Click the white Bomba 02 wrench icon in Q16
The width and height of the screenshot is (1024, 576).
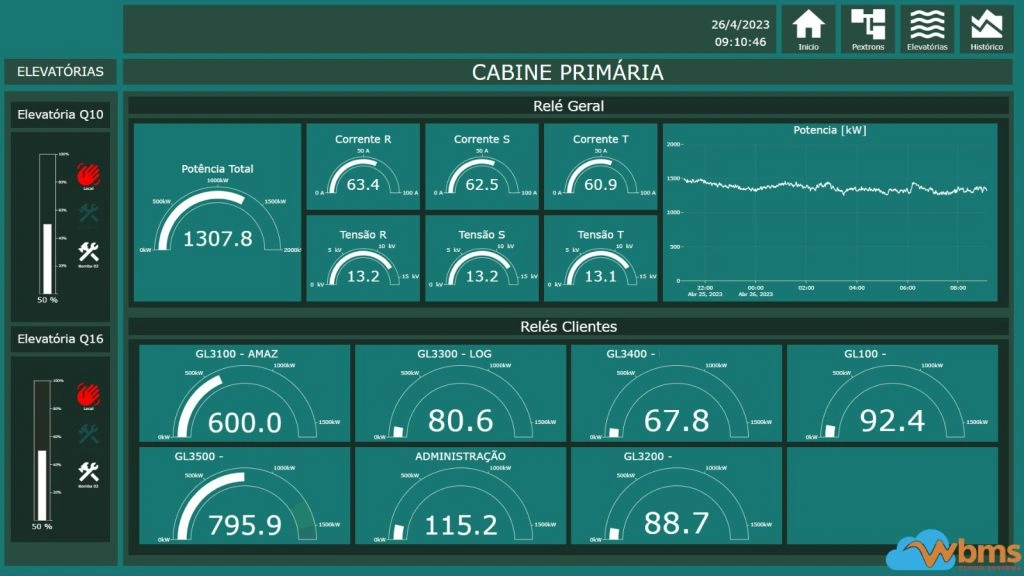pos(88,472)
